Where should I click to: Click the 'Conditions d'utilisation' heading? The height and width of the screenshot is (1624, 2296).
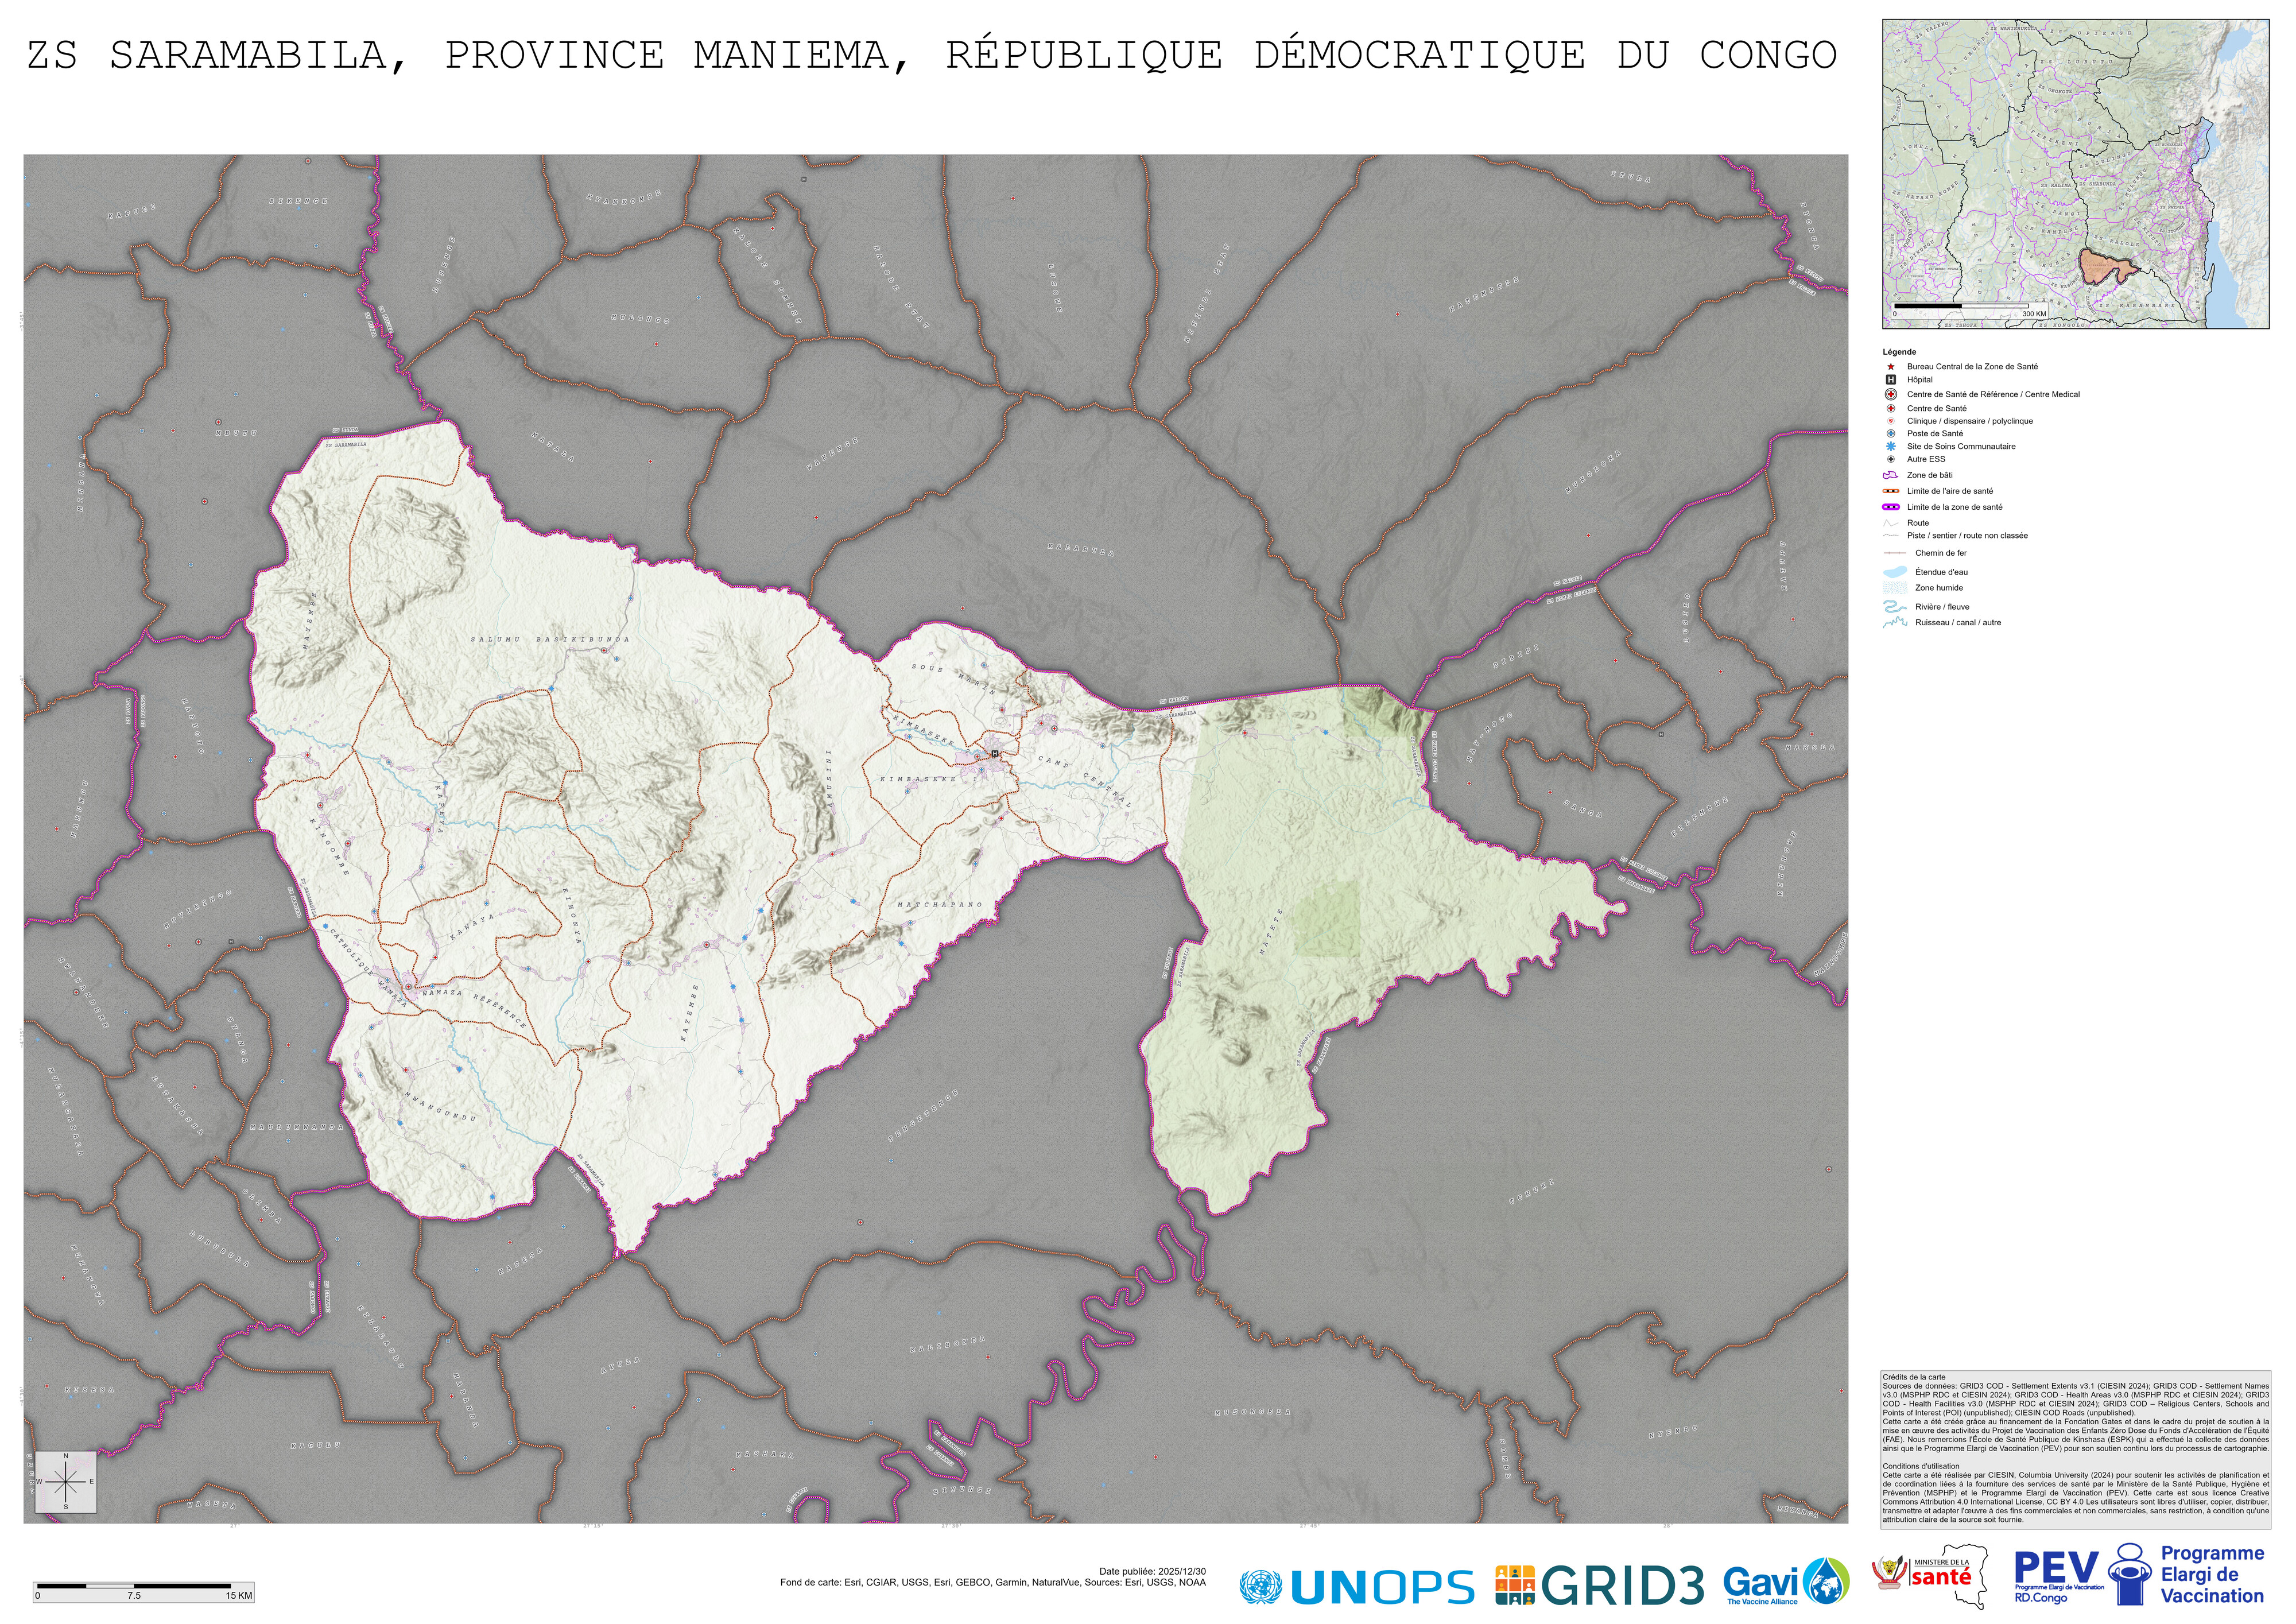point(1921,1466)
